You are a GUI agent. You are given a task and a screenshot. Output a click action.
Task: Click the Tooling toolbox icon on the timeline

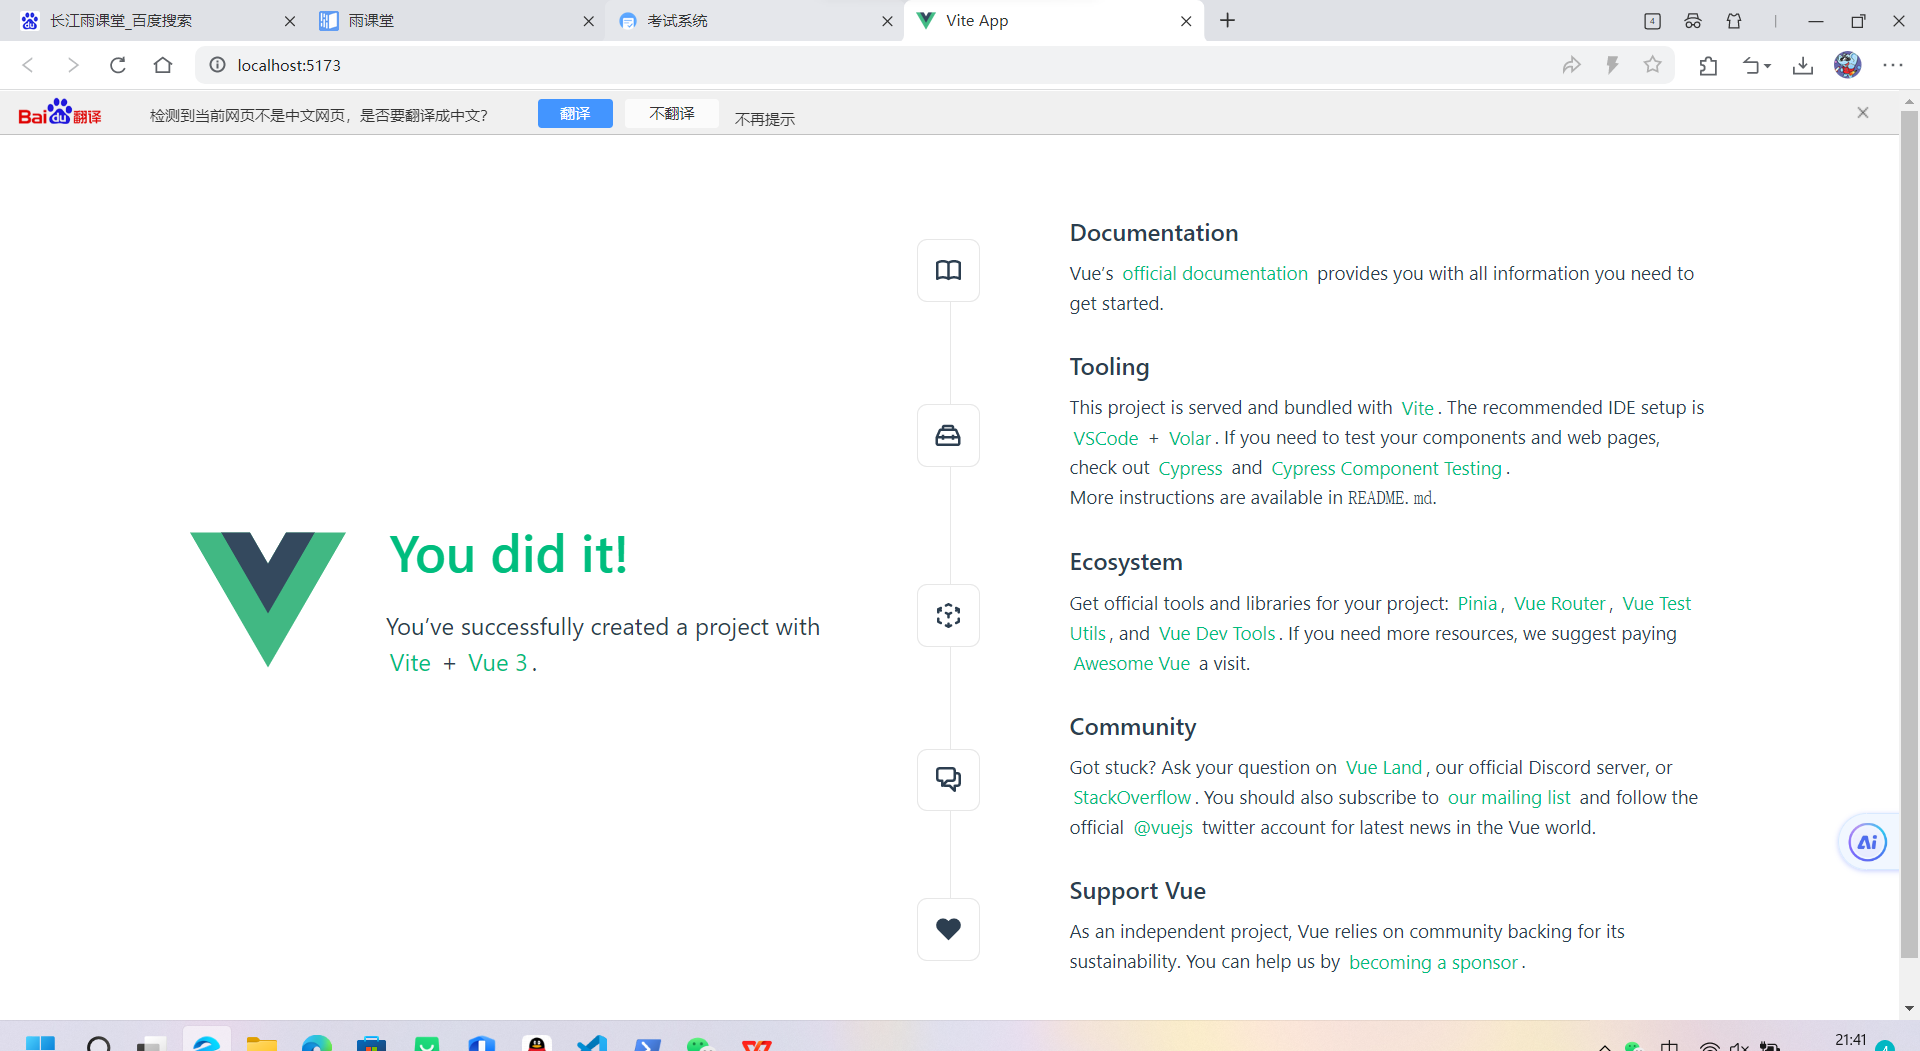[x=948, y=435]
